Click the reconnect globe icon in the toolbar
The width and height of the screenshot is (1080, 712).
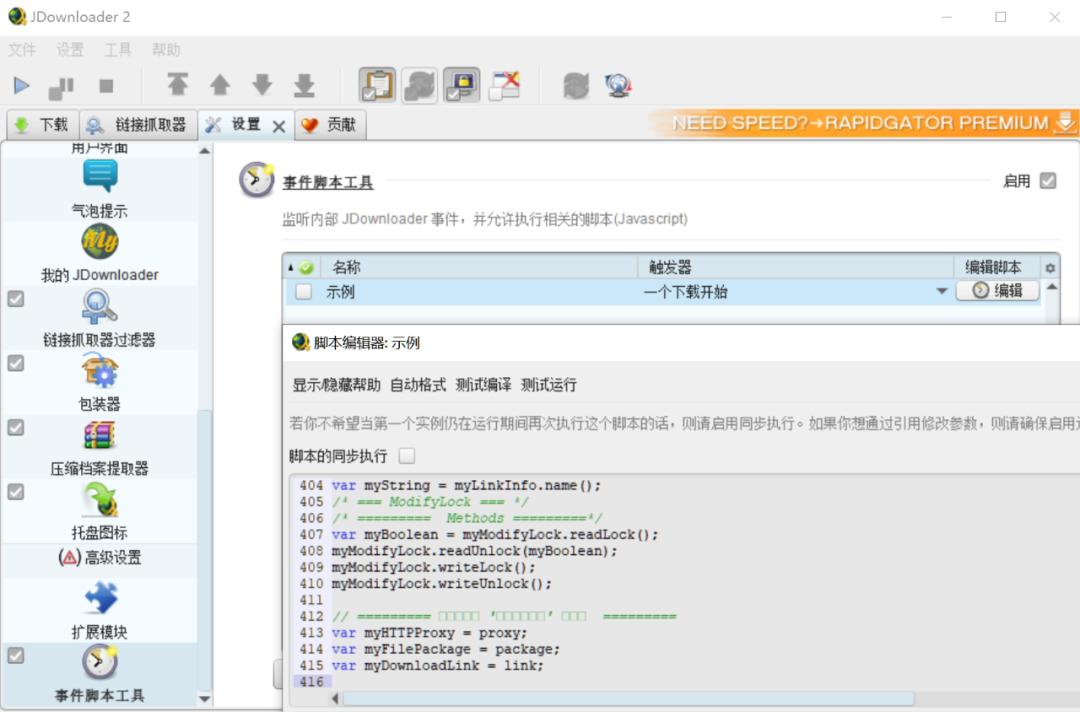point(618,84)
